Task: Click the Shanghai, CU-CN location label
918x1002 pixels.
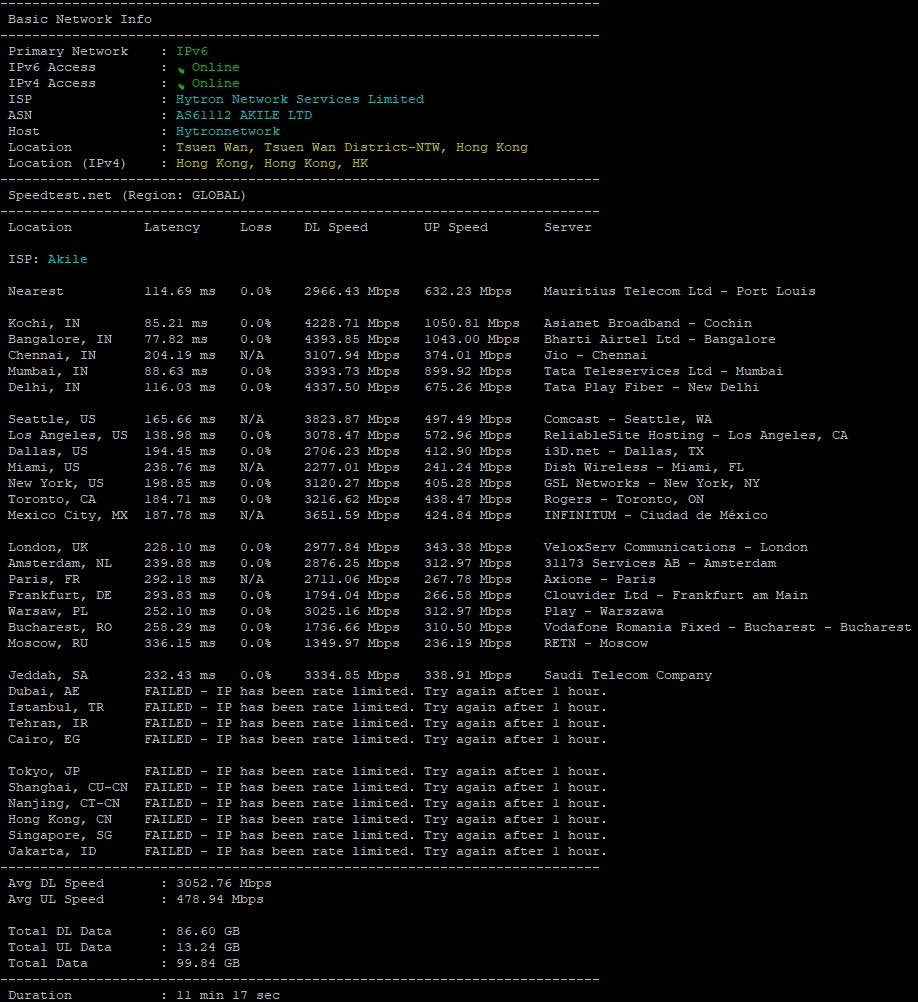Action: 68,786
